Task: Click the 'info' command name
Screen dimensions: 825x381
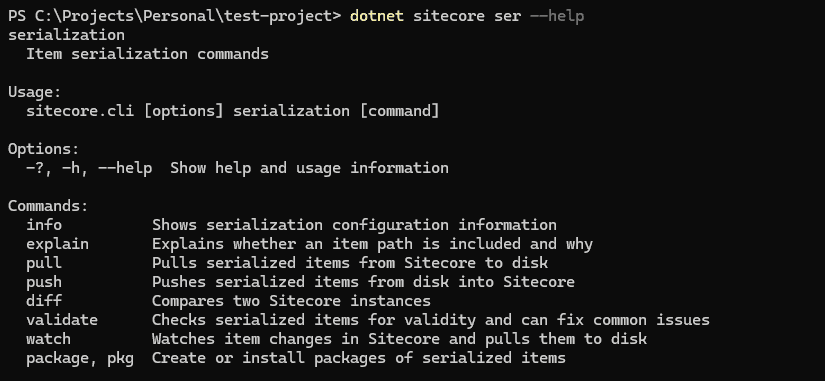Action: coord(44,225)
